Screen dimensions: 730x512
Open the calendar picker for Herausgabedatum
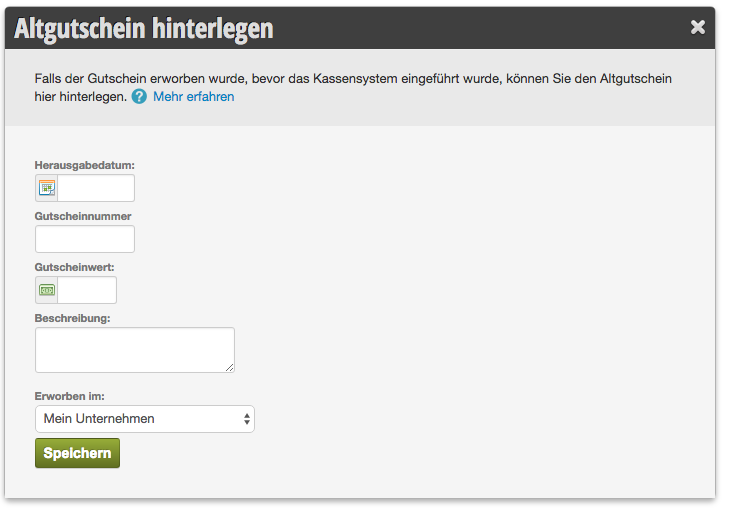[x=47, y=188]
